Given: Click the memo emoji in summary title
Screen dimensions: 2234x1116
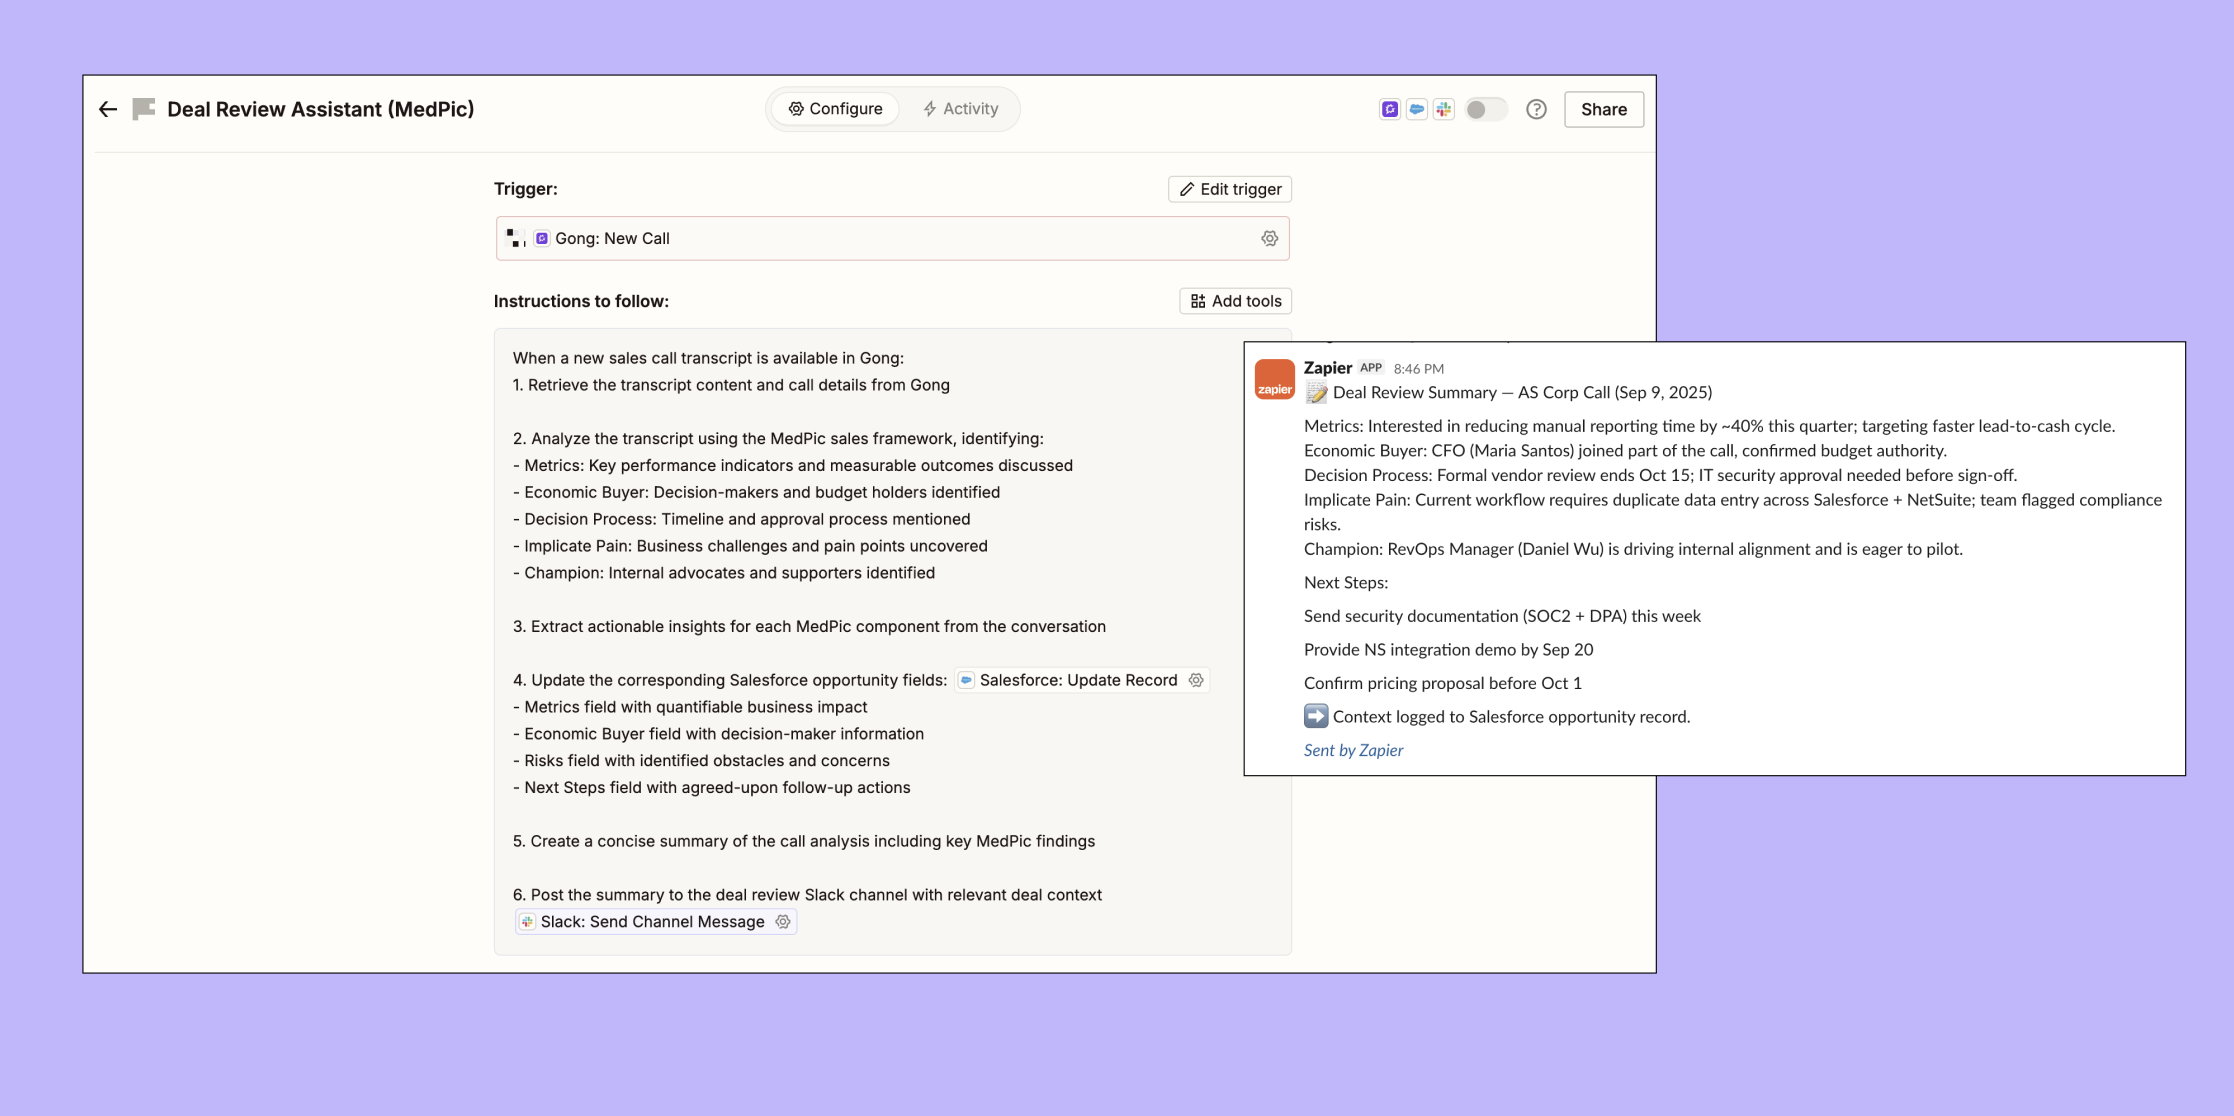Looking at the screenshot, I should [x=1316, y=393].
